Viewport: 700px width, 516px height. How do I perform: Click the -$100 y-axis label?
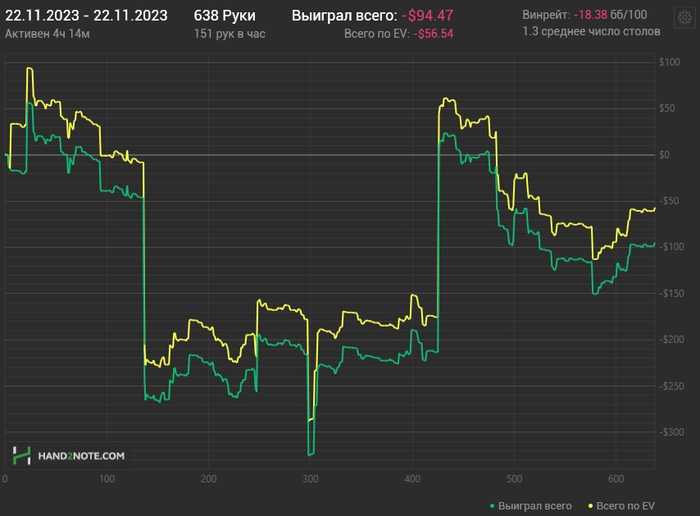pos(671,247)
